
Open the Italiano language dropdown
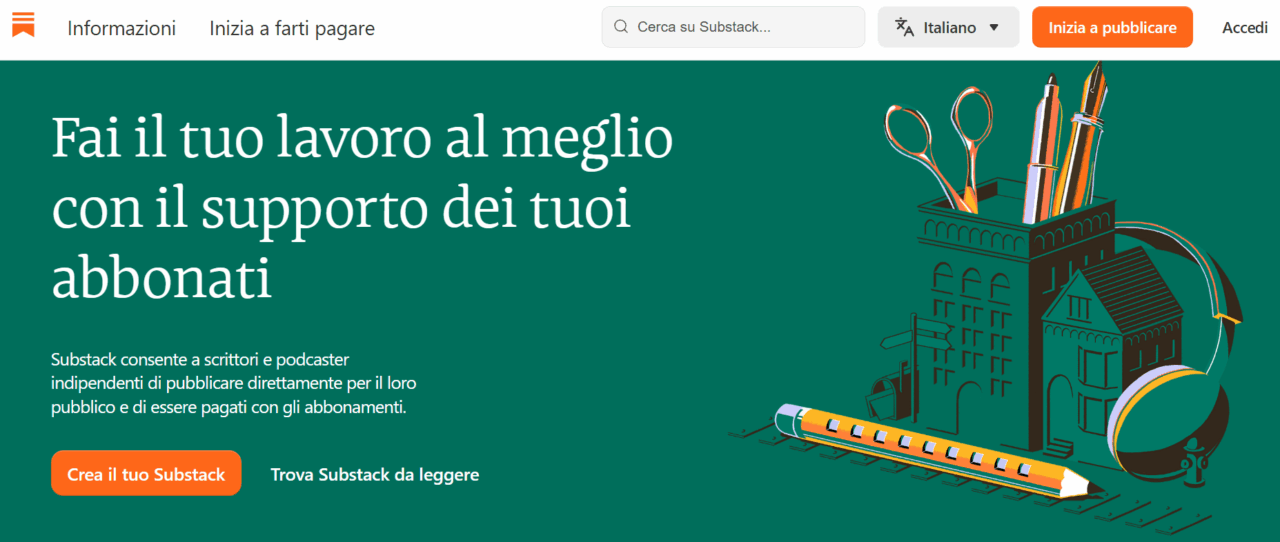[x=948, y=27]
